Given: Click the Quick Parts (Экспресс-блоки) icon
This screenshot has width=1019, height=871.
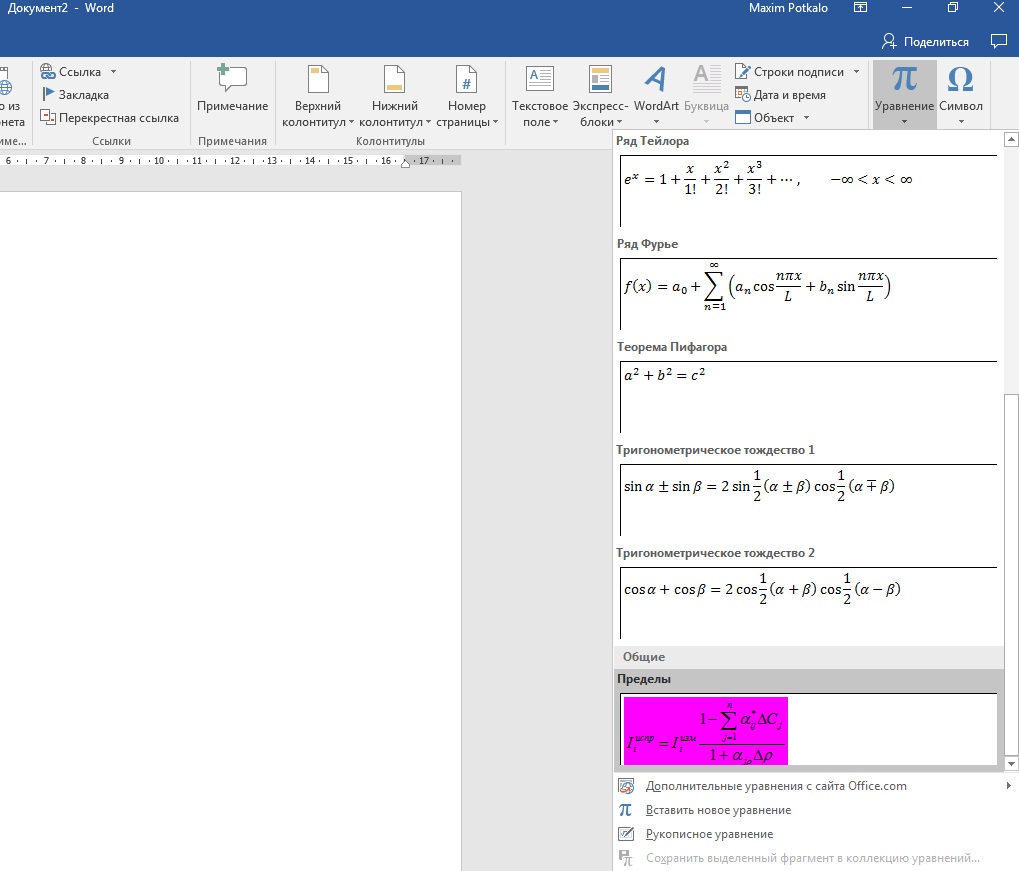Looking at the screenshot, I should click(600, 79).
